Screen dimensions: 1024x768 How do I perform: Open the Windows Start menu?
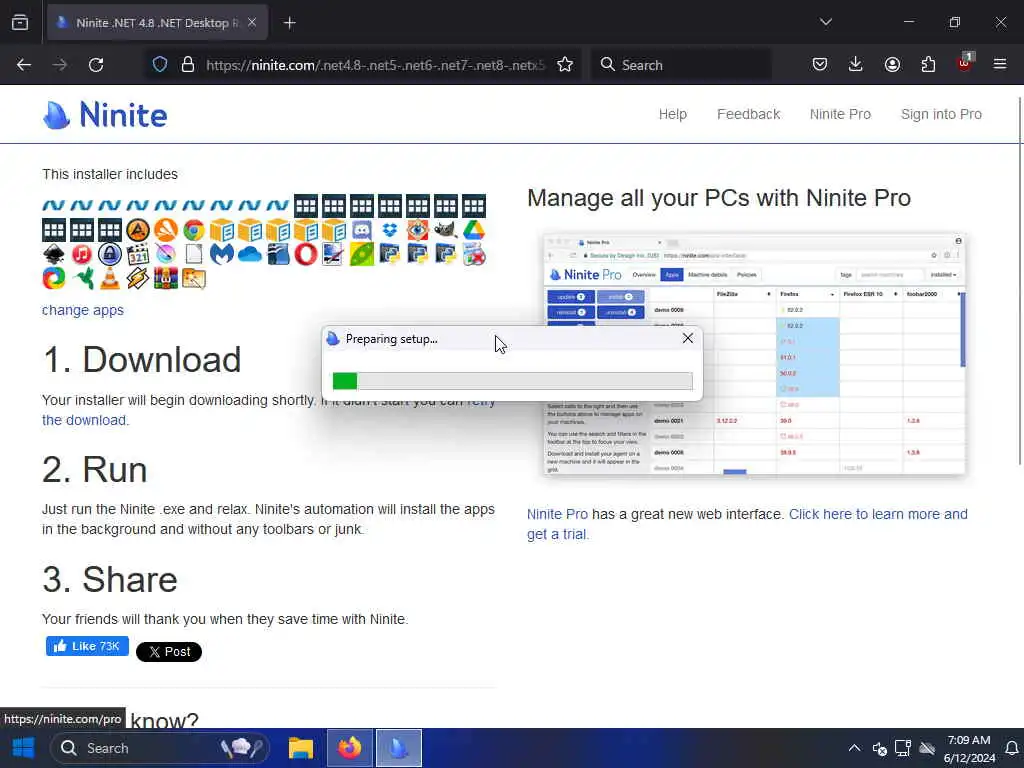(24, 748)
